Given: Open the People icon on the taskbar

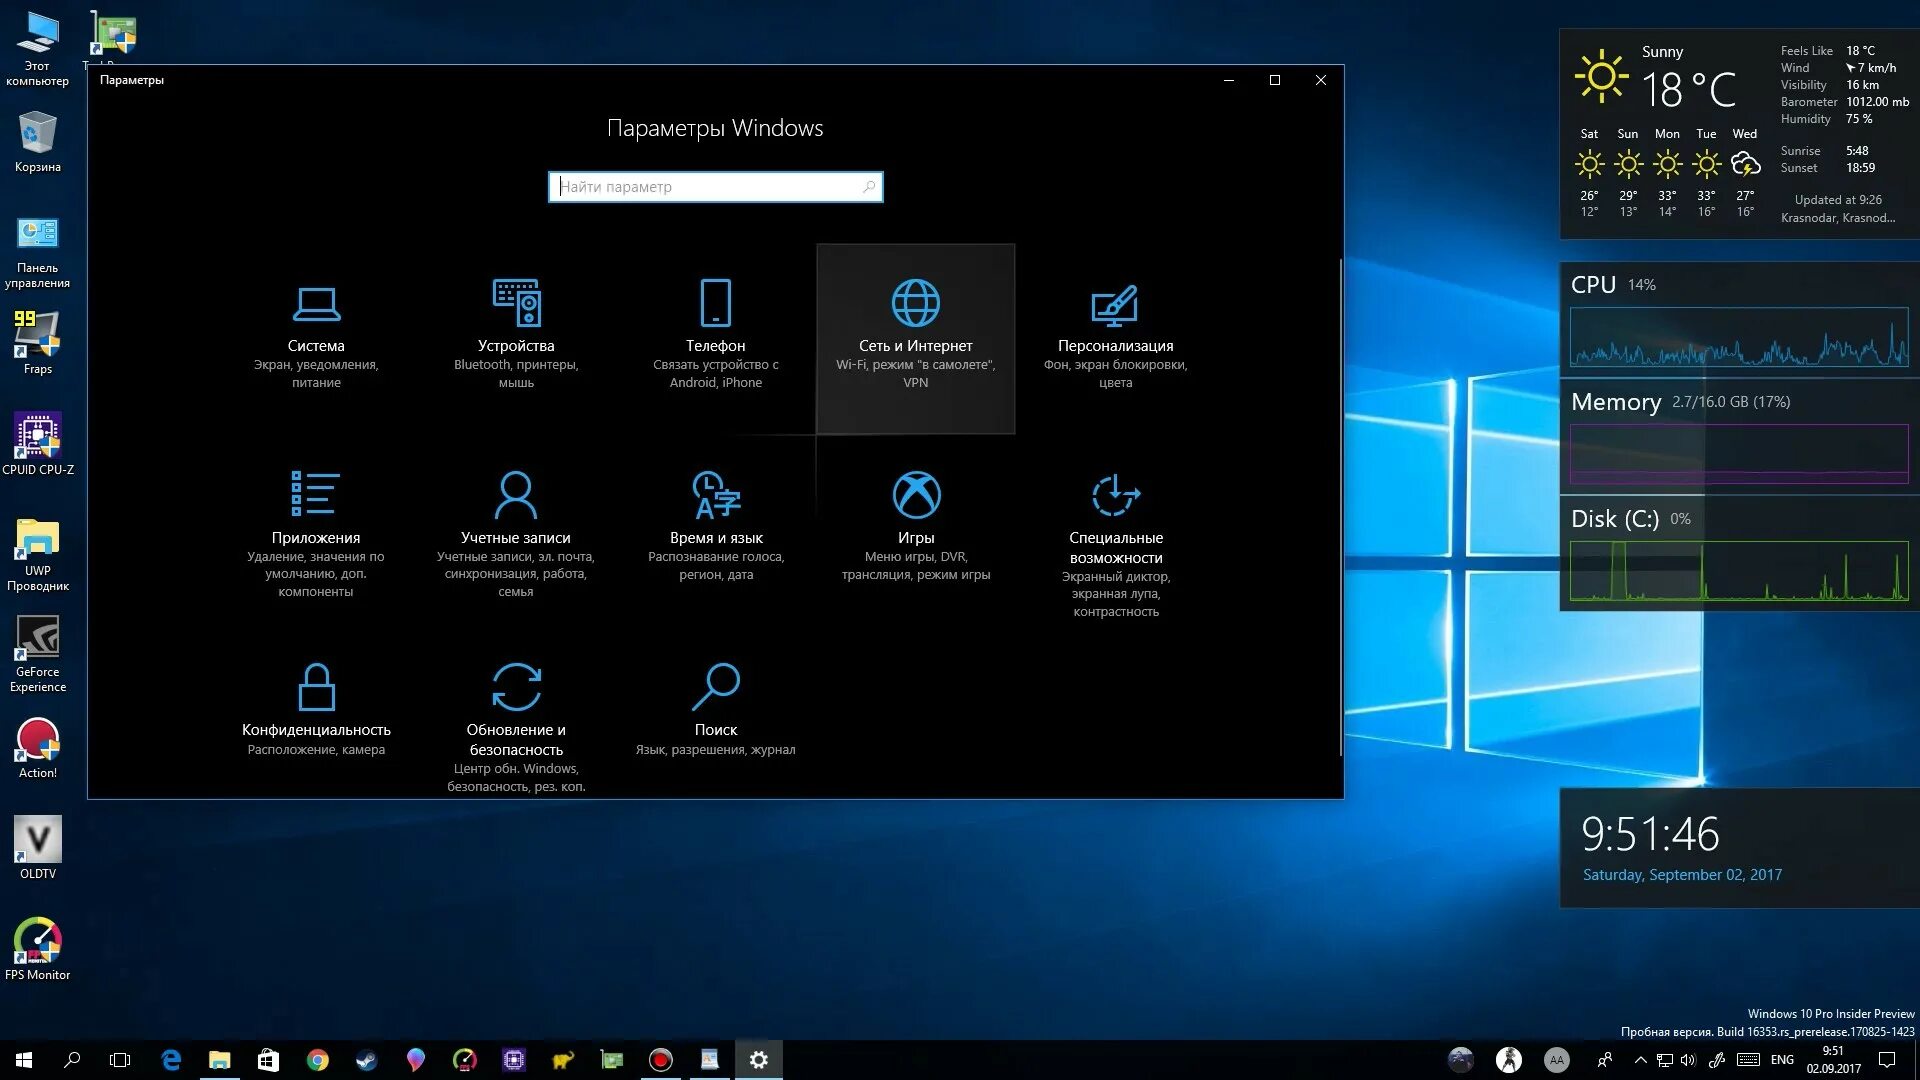Looking at the screenshot, I should pos(1605,1060).
